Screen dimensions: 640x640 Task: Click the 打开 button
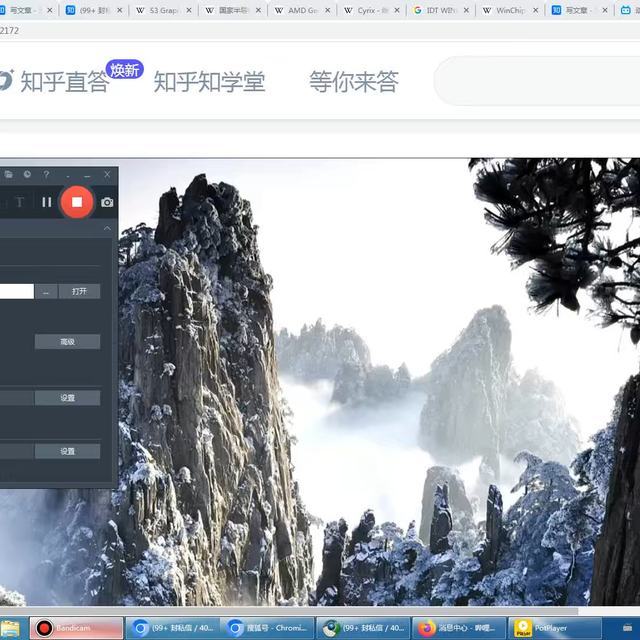79,291
